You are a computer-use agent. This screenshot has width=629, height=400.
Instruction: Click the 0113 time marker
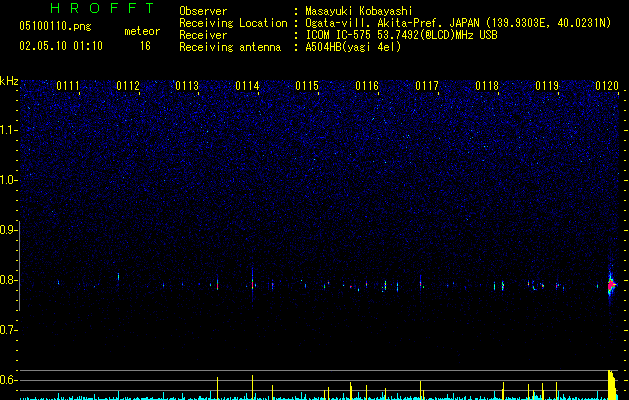pos(187,86)
